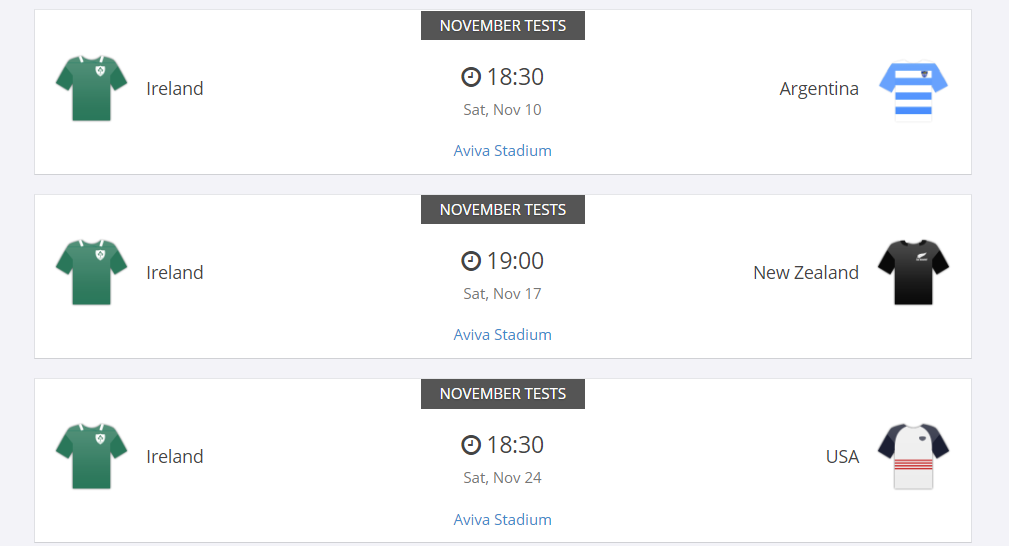
Task: Click Ireland jersey in New Zealand match
Action: (91, 272)
